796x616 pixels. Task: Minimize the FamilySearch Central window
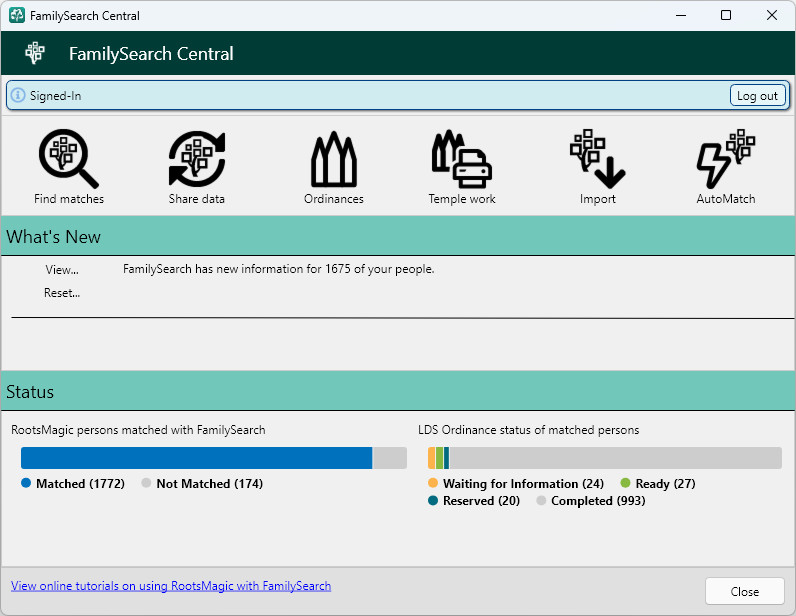[x=681, y=15]
